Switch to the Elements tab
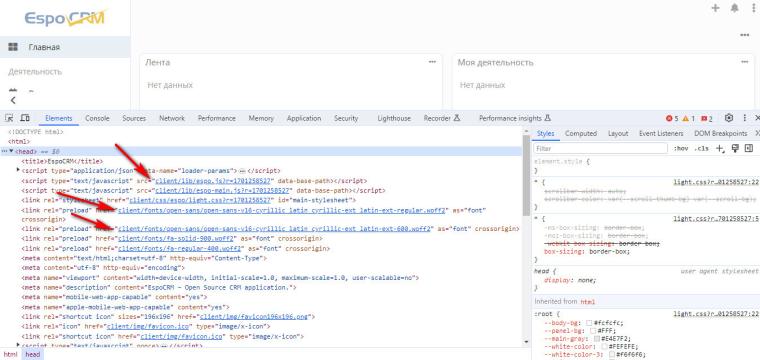The image size is (760, 360). click(58, 118)
